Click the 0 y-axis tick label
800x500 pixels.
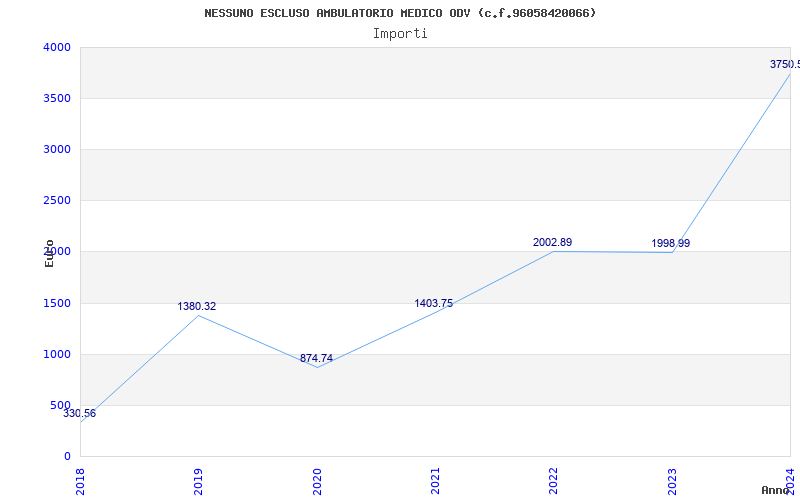click(x=67, y=457)
